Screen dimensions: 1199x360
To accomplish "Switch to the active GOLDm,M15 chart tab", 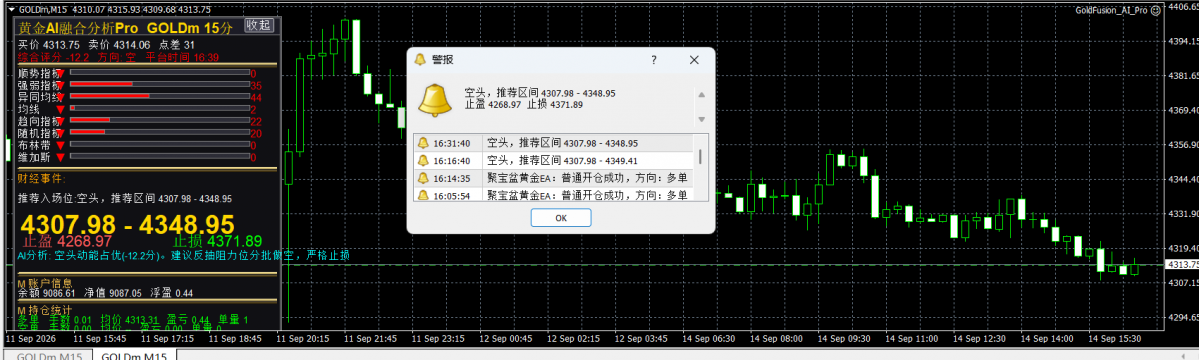I will 135,355.
